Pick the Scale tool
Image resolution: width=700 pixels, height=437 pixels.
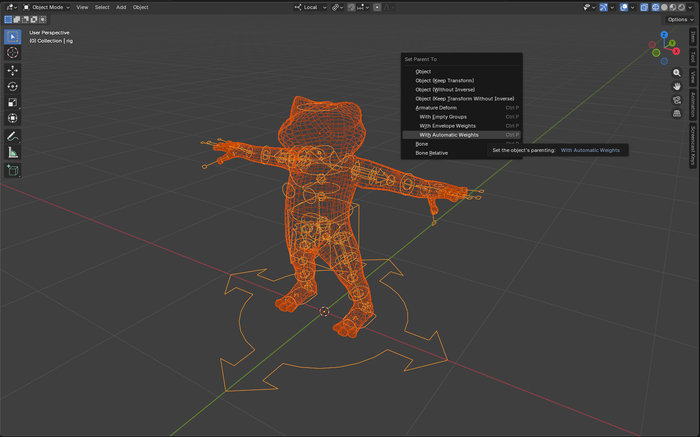[x=13, y=102]
